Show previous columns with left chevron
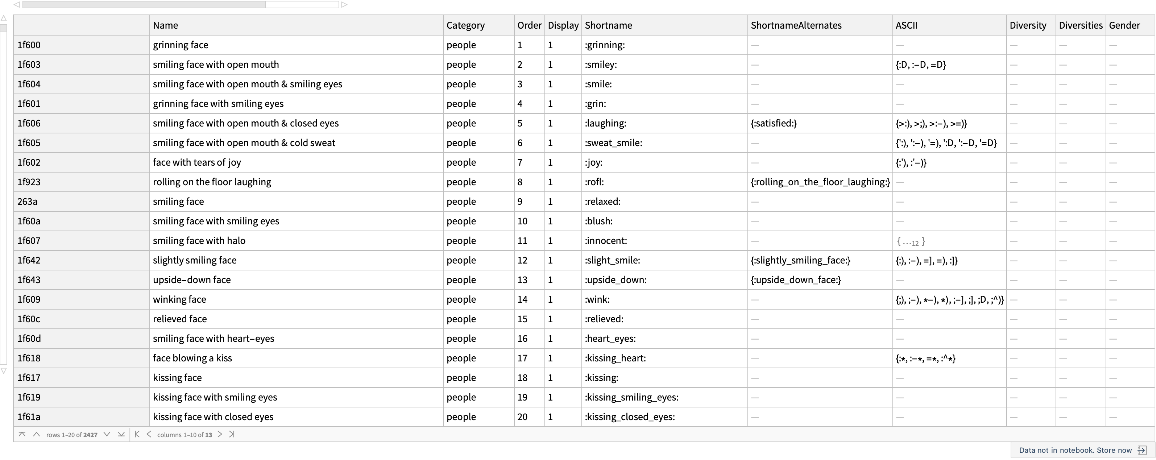 (149, 434)
